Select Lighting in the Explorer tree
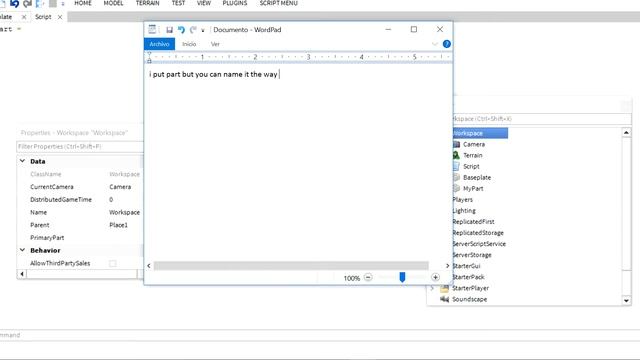Screen dimensions: 640x360 click(464, 211)
